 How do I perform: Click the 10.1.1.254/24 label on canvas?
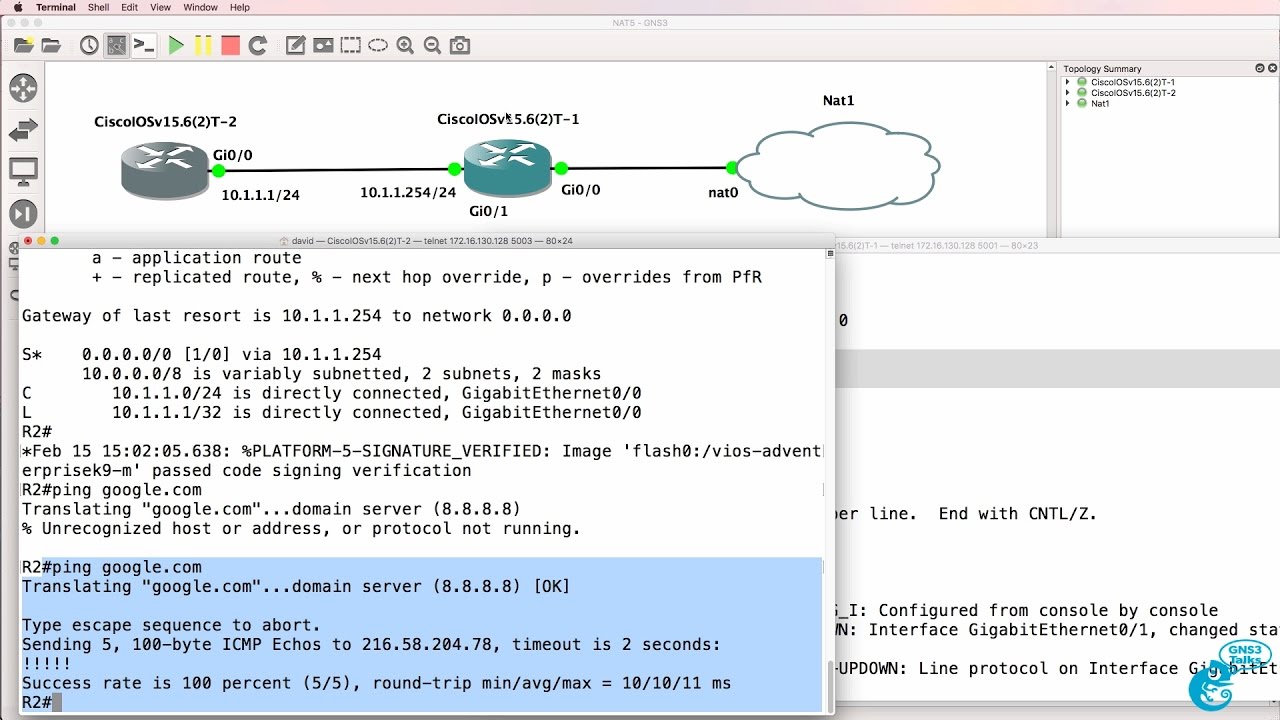click(x=408, y=192)
